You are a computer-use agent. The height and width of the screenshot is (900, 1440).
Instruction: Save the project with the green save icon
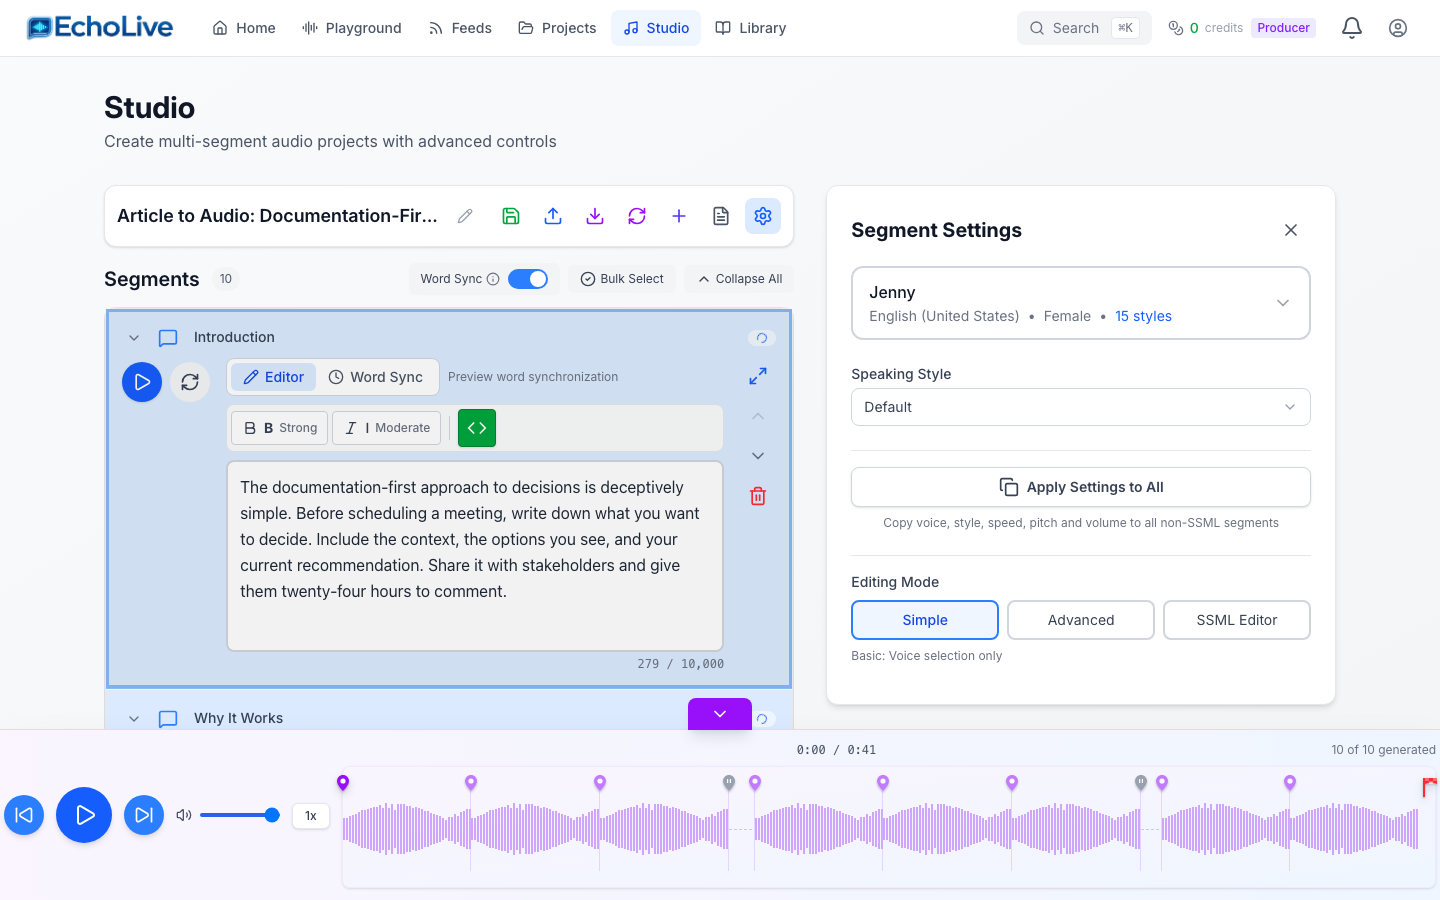coord(511,216)
